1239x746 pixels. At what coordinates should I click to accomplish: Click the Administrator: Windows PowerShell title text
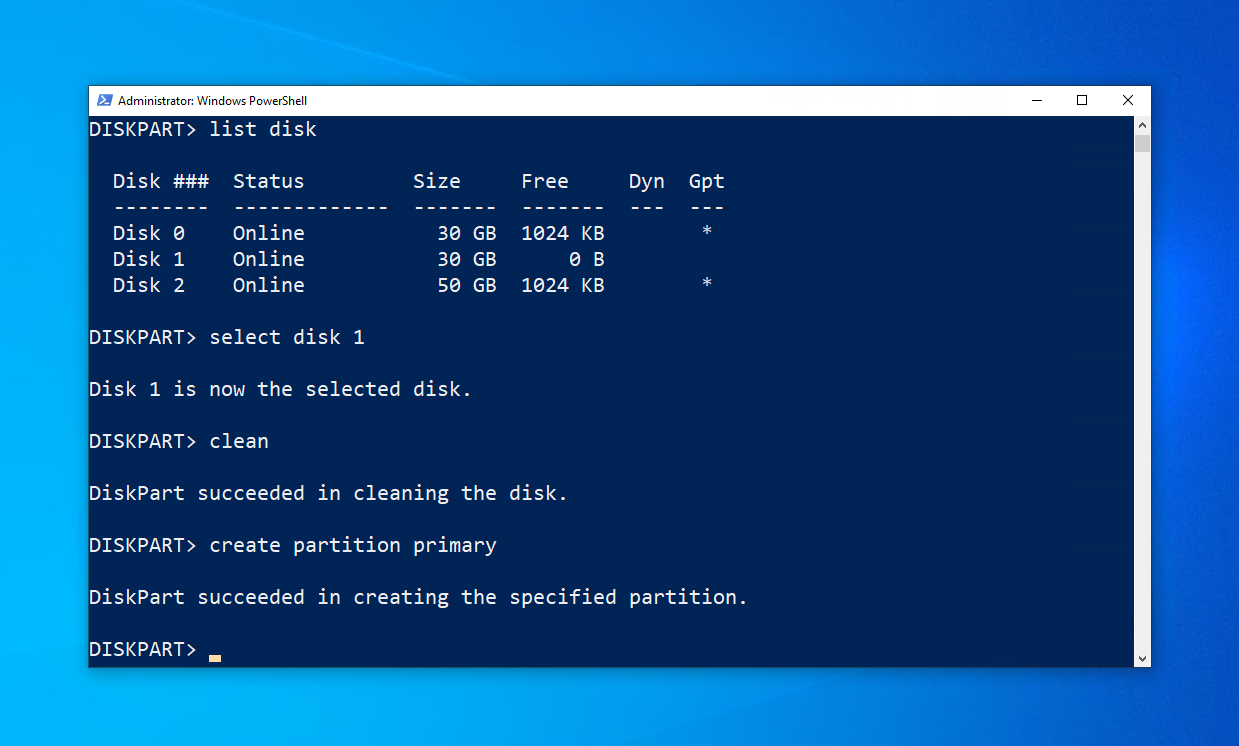tap(212, 101)
